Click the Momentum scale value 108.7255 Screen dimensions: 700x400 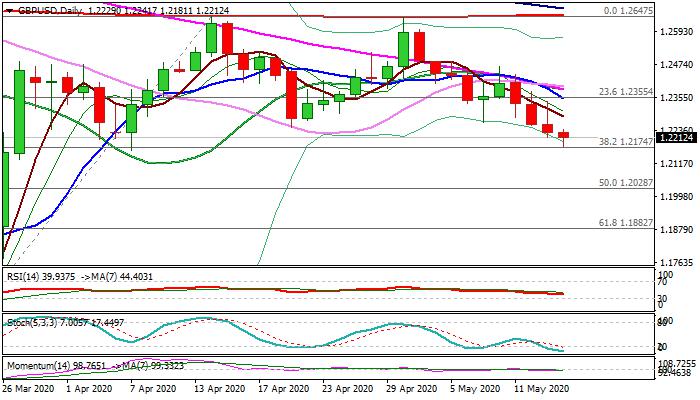[x=677, y=364]
